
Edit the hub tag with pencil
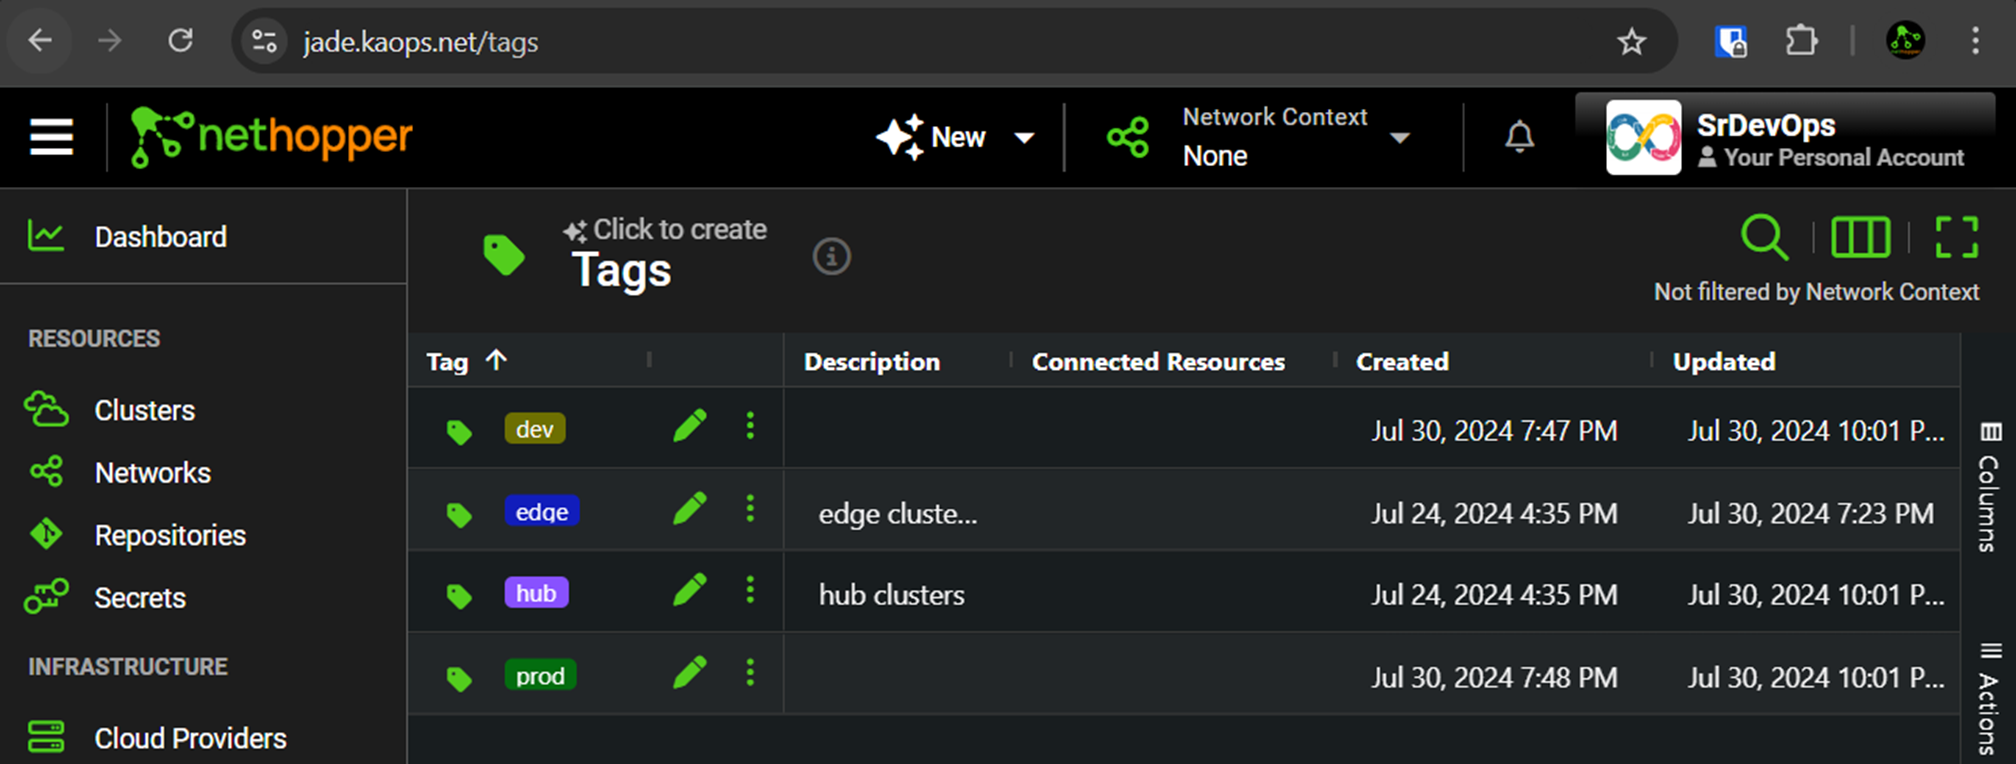coord(690,590)
